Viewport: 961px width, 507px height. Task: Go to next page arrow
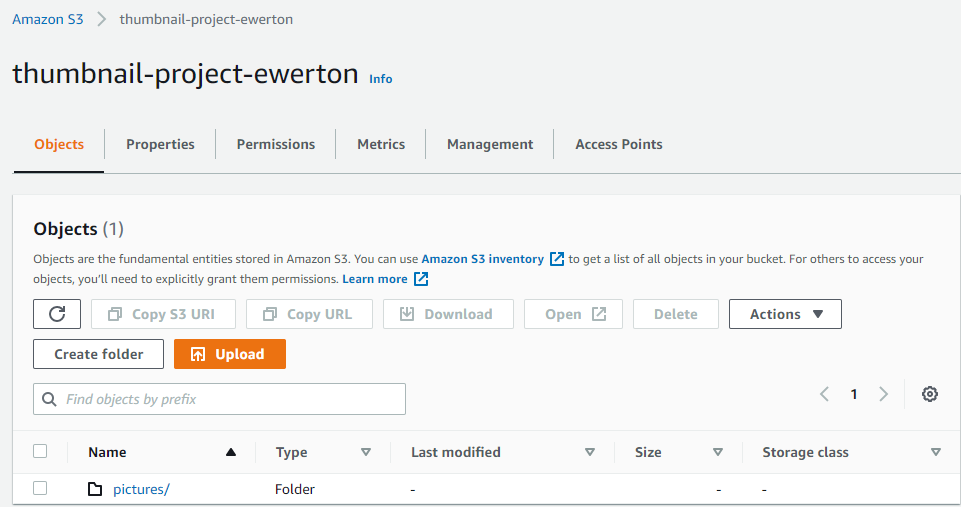pyautogui.click(x=883, y=394)
